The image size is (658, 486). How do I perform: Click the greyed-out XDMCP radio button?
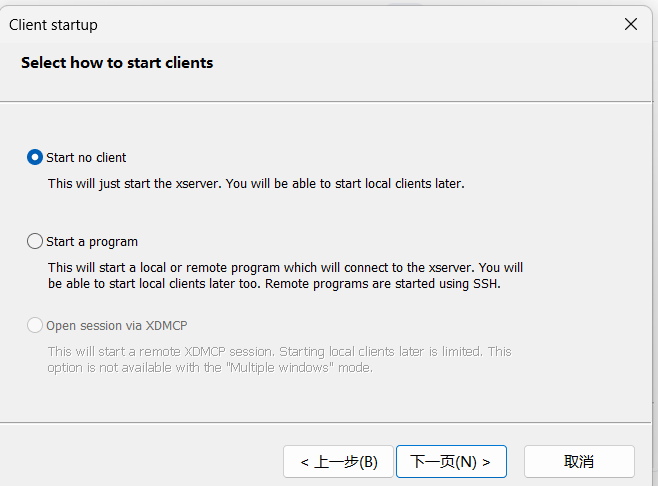pos(36,325)
